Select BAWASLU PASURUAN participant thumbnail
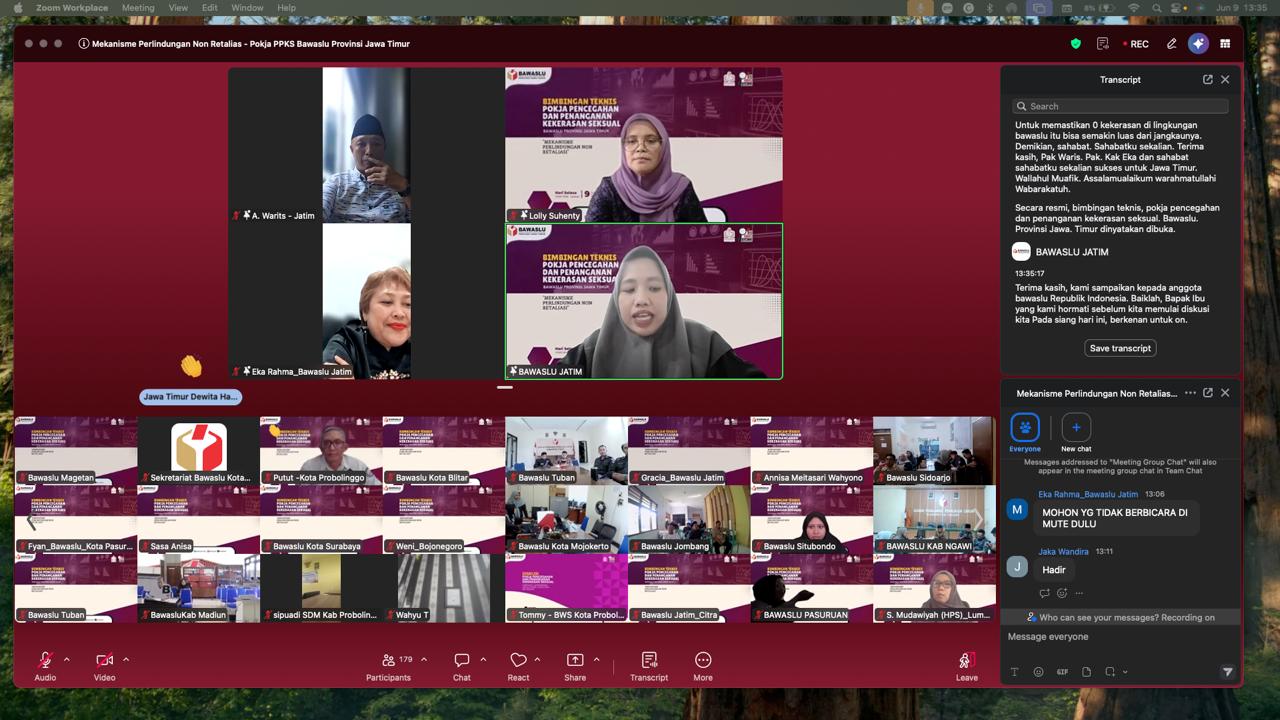Image resolution: width=1280 pixels, height=720 pixels. click(811, 589)
